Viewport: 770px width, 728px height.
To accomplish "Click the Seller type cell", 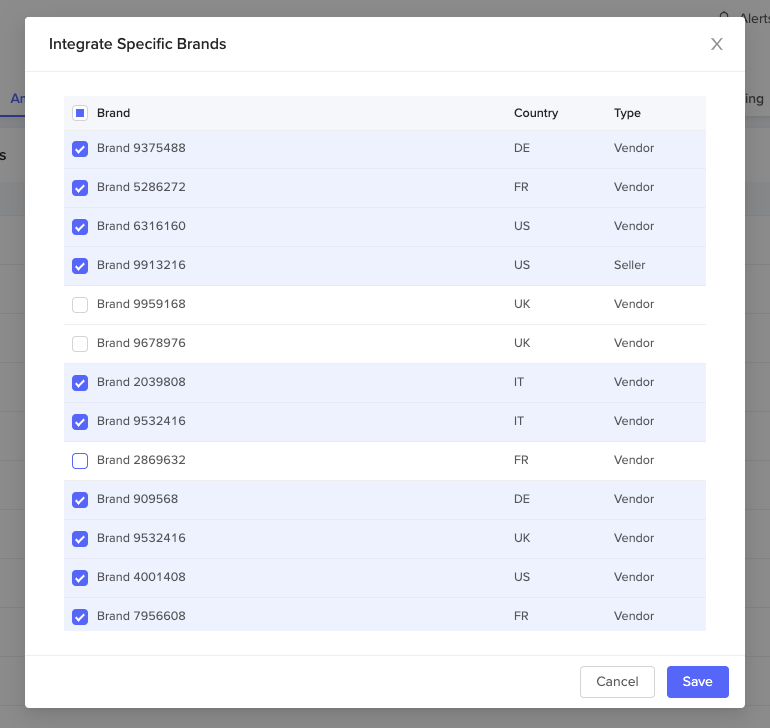I will (x=630, y=265).
